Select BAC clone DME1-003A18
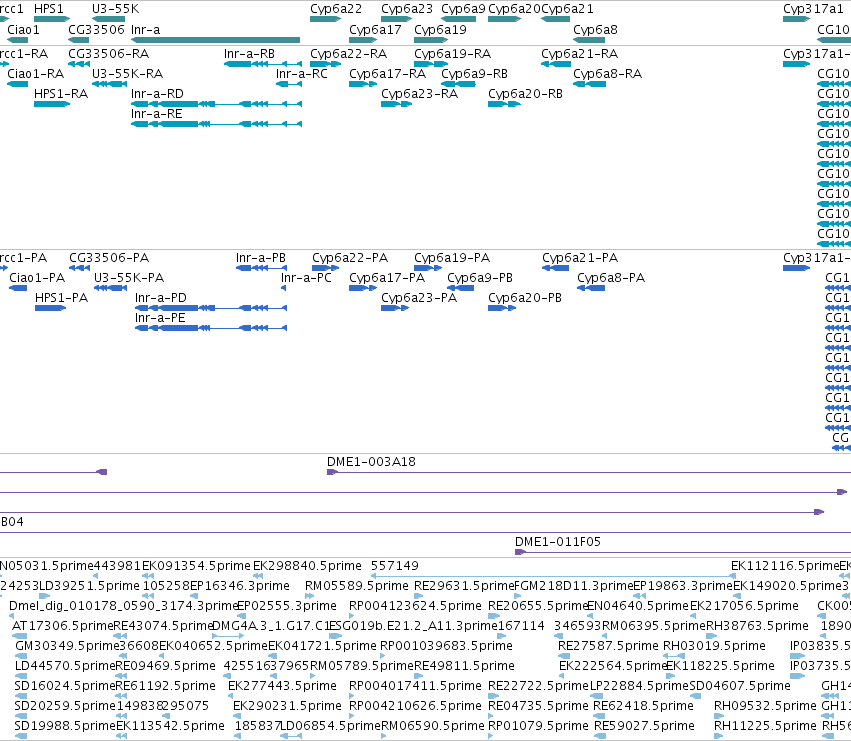 589,472
